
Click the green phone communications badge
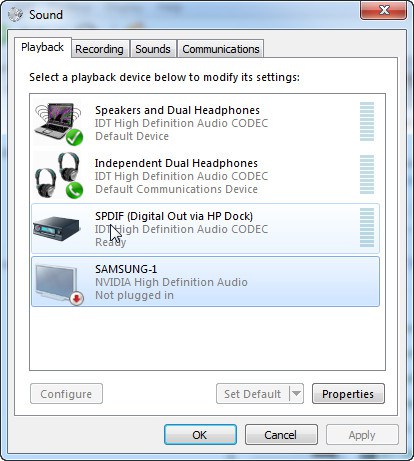[74, 190]
